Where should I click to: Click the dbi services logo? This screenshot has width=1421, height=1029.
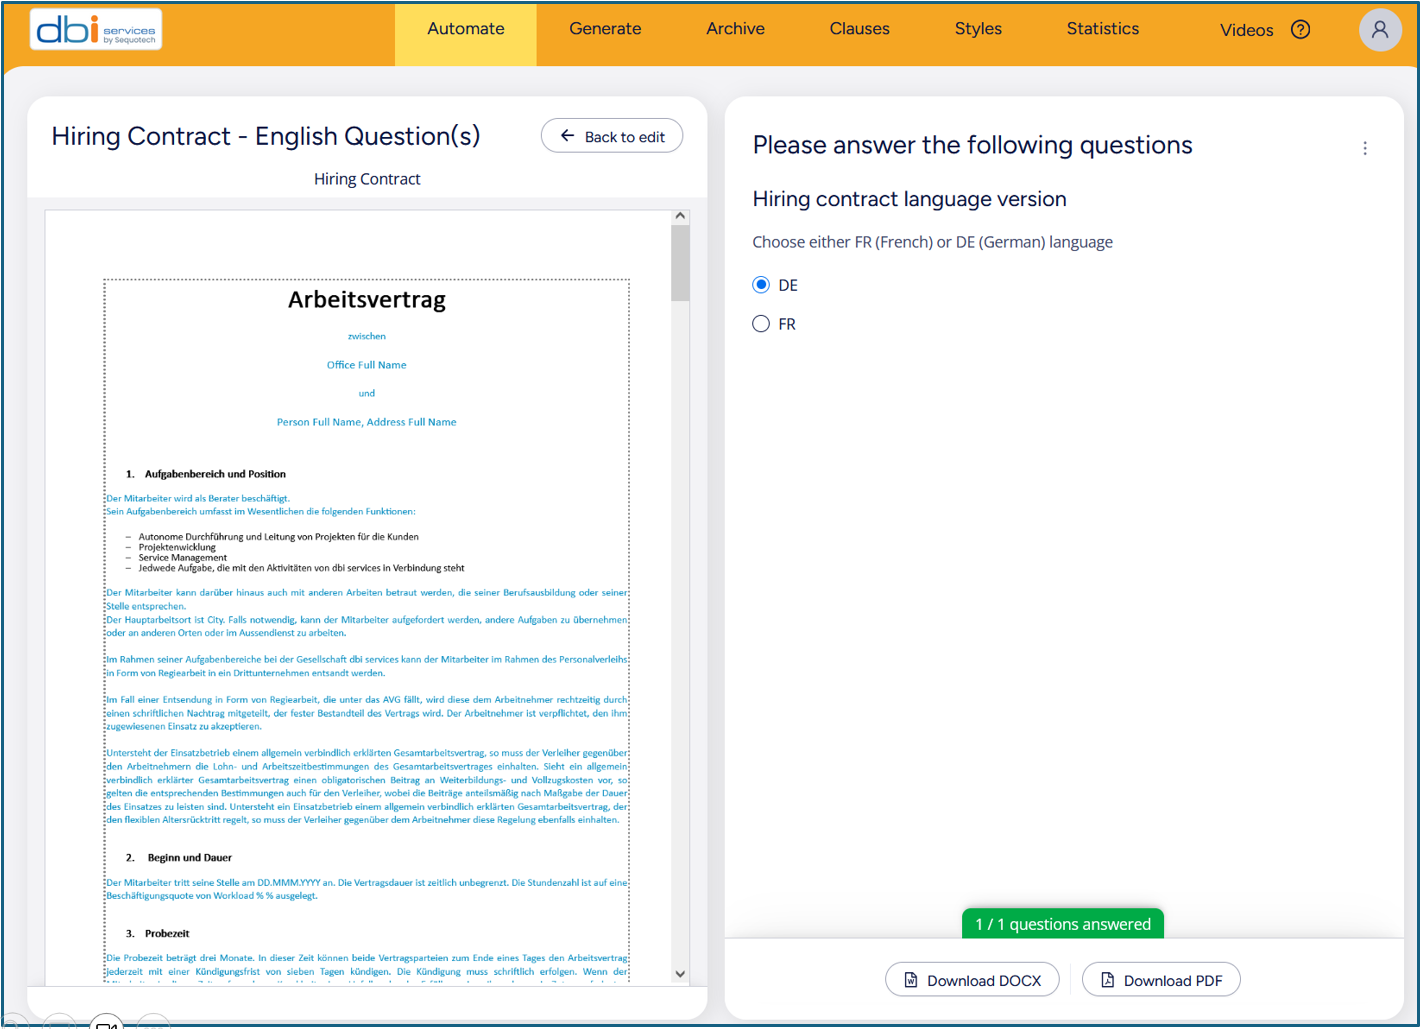(96, 30)
